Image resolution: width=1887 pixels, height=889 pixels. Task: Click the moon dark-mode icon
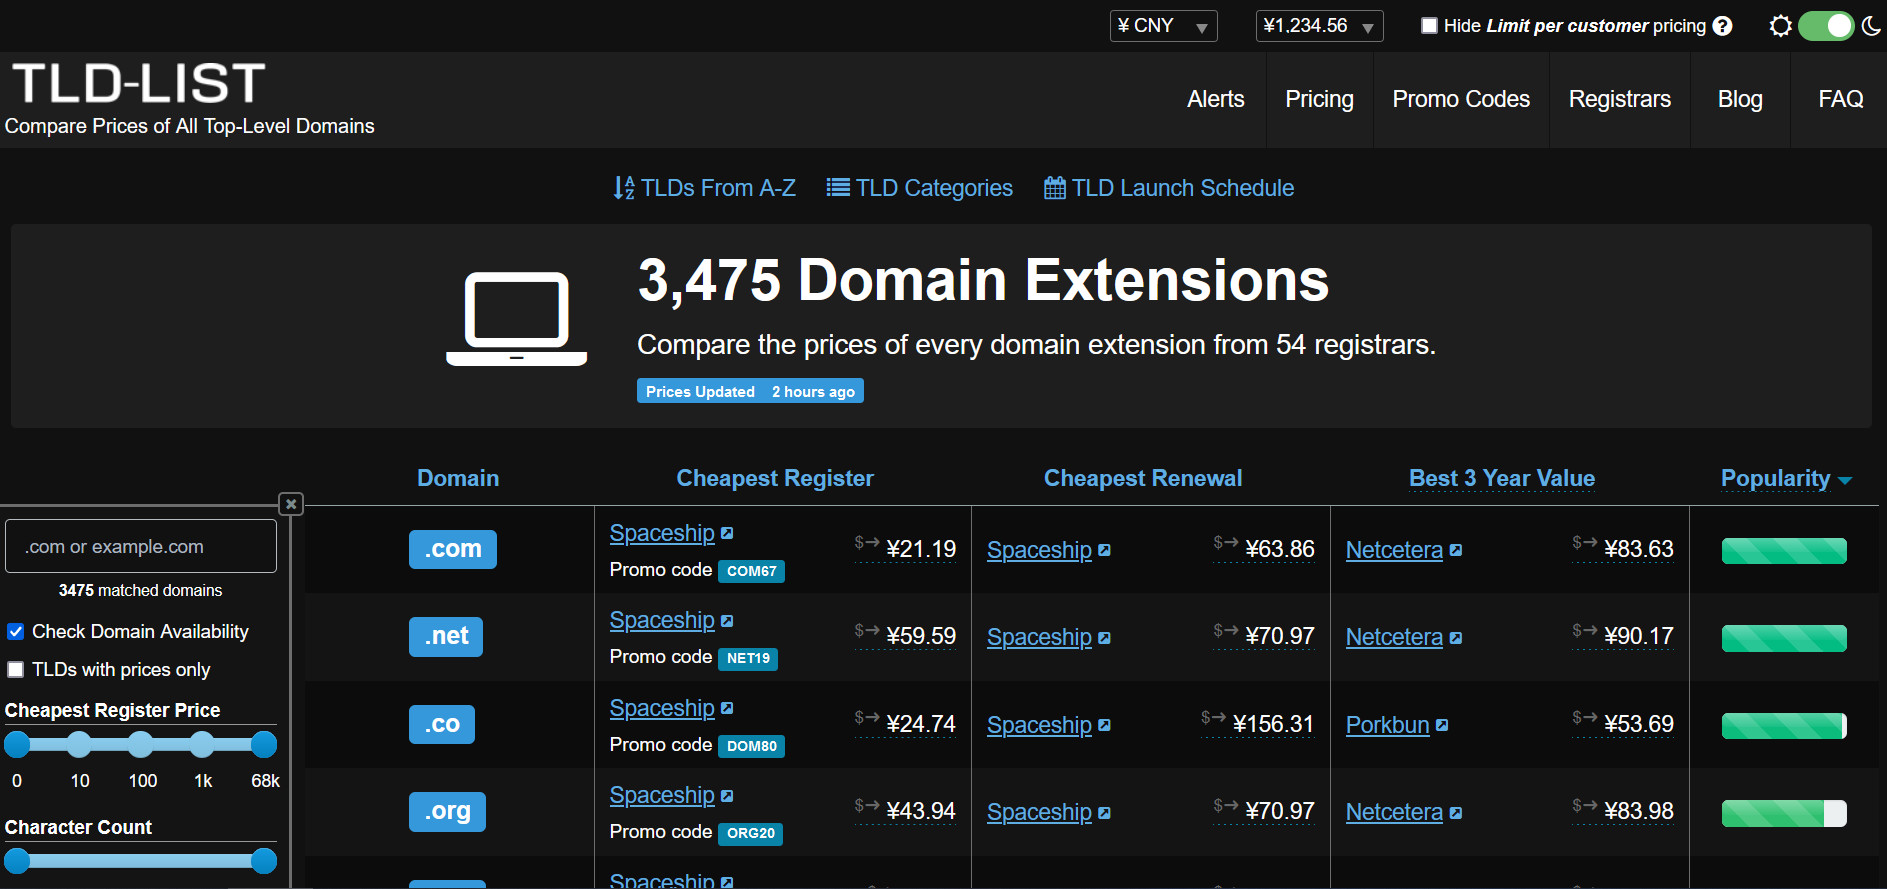coord(1871,26)
